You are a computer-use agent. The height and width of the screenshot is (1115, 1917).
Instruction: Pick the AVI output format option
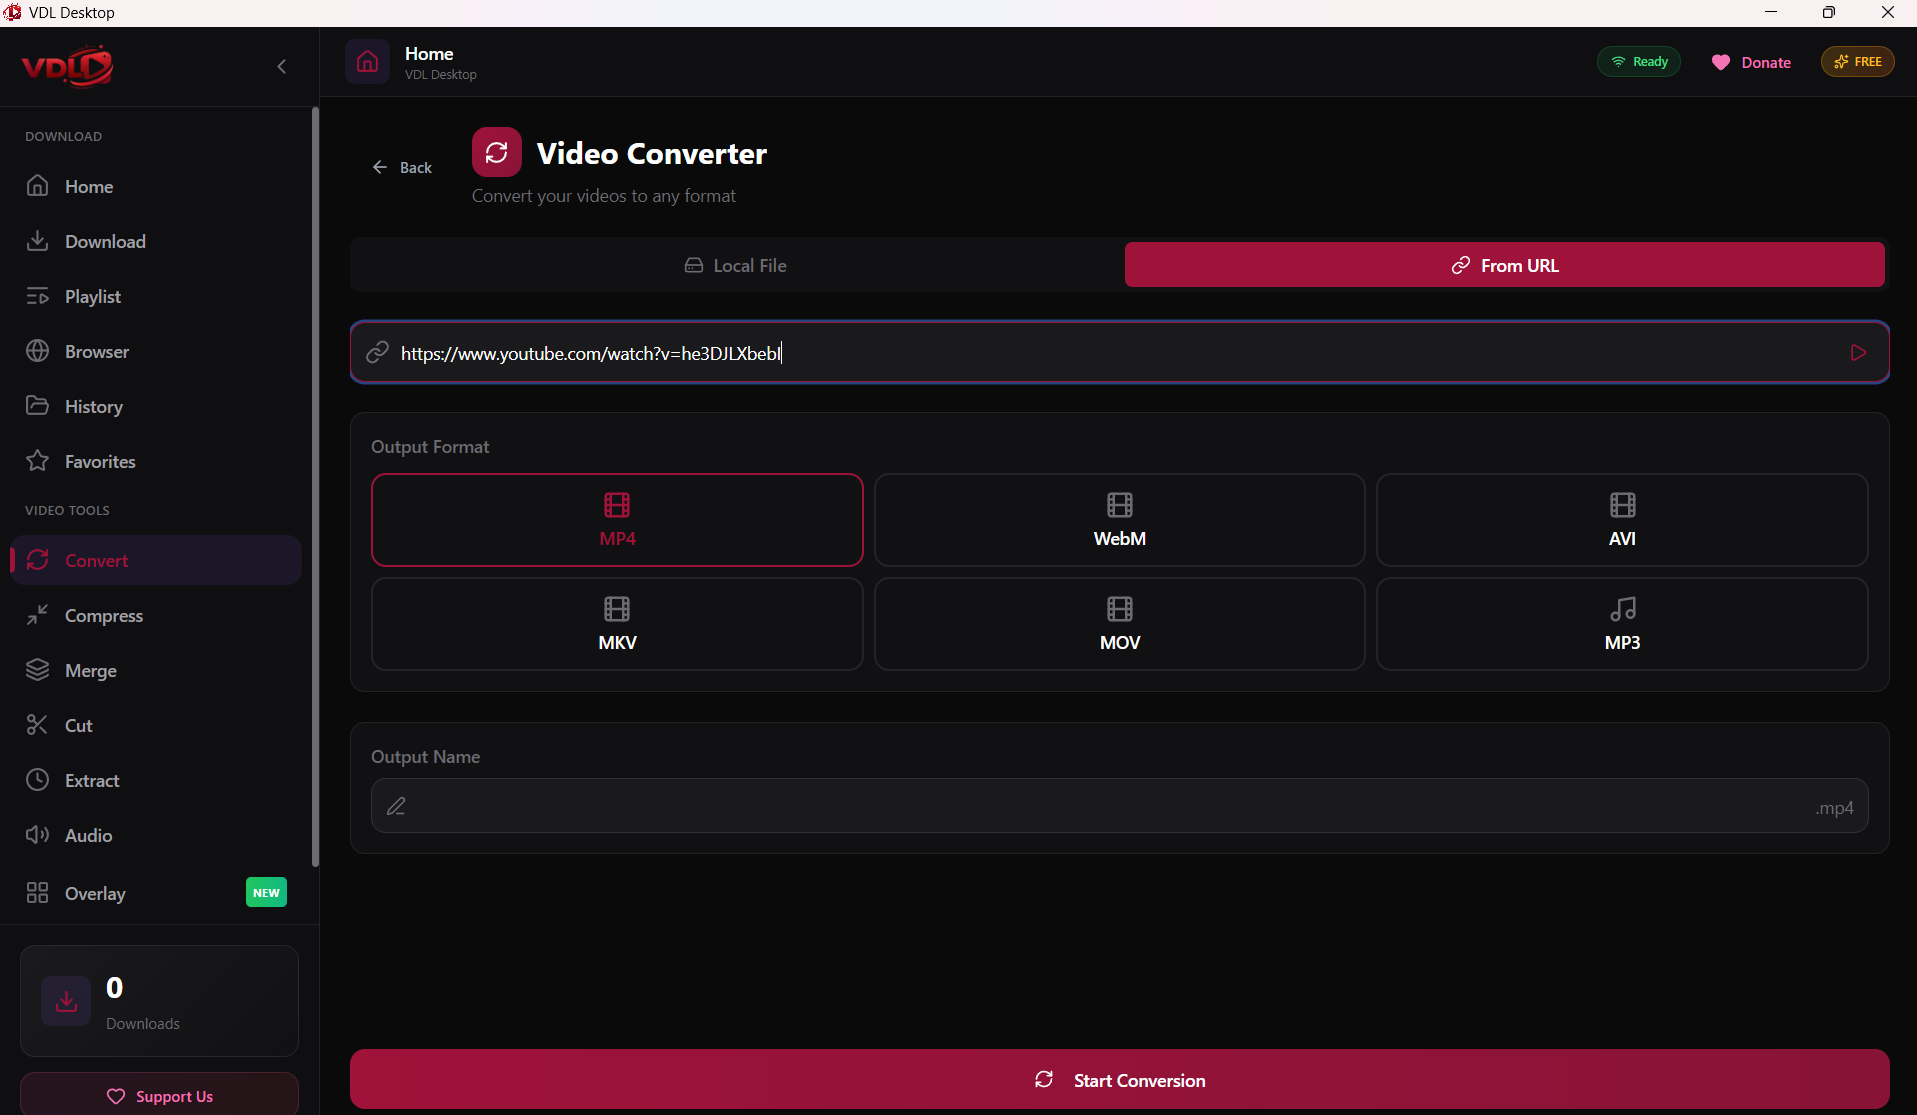[1621, 520]
